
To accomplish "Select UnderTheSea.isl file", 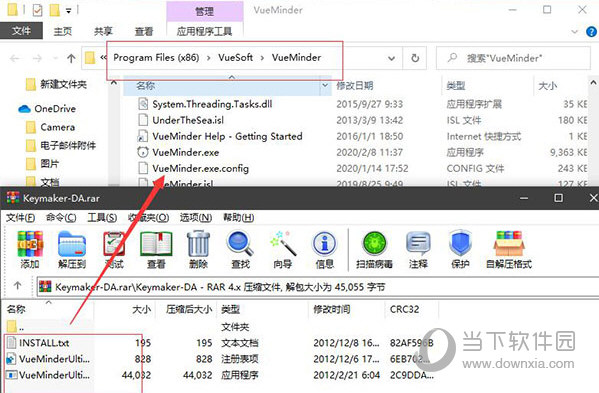I will 188,120.
